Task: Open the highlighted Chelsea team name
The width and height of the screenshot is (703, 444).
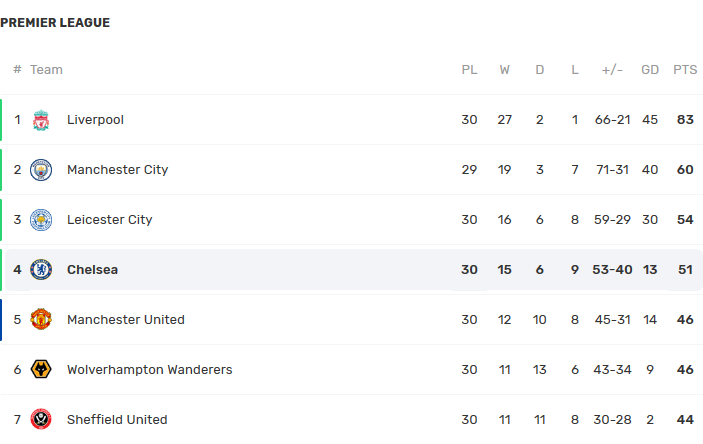Action: (92, 270)
